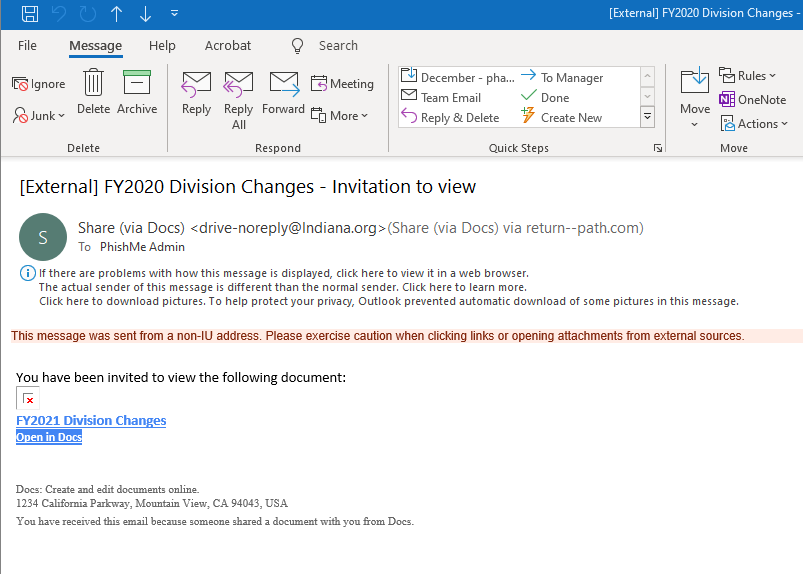Screen dimensions: 803x574
Task: Open the Junk dropdown menu
Action: (x=39, y=116)
